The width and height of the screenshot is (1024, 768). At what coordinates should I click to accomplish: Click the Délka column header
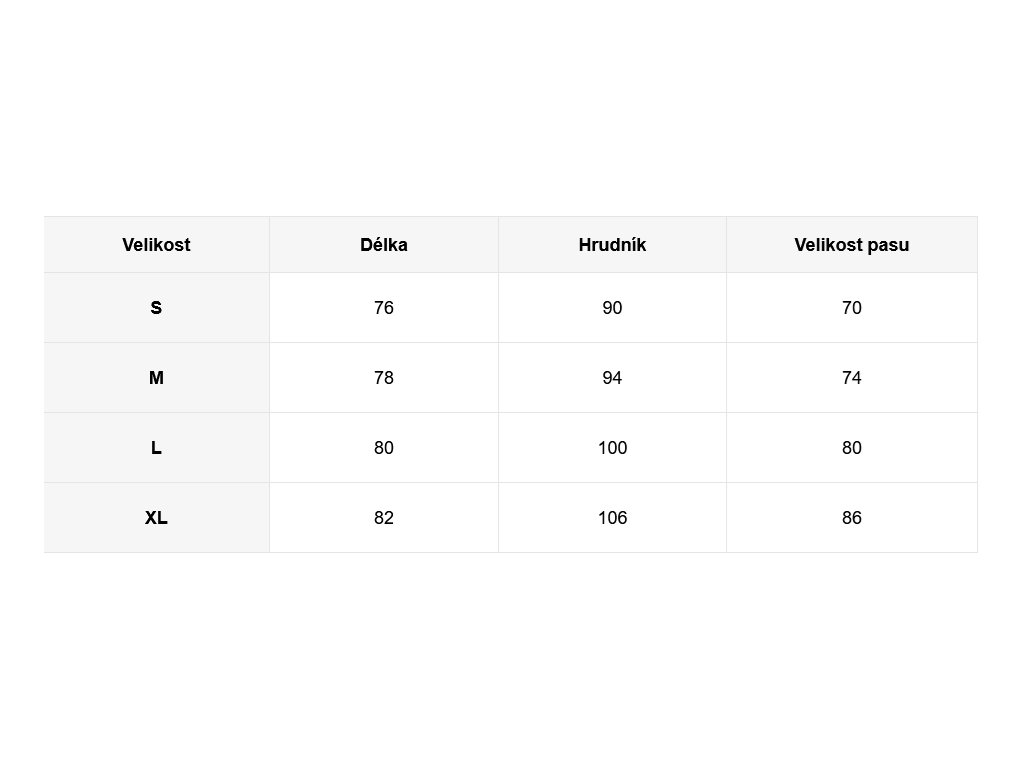[x=384, y=245]
